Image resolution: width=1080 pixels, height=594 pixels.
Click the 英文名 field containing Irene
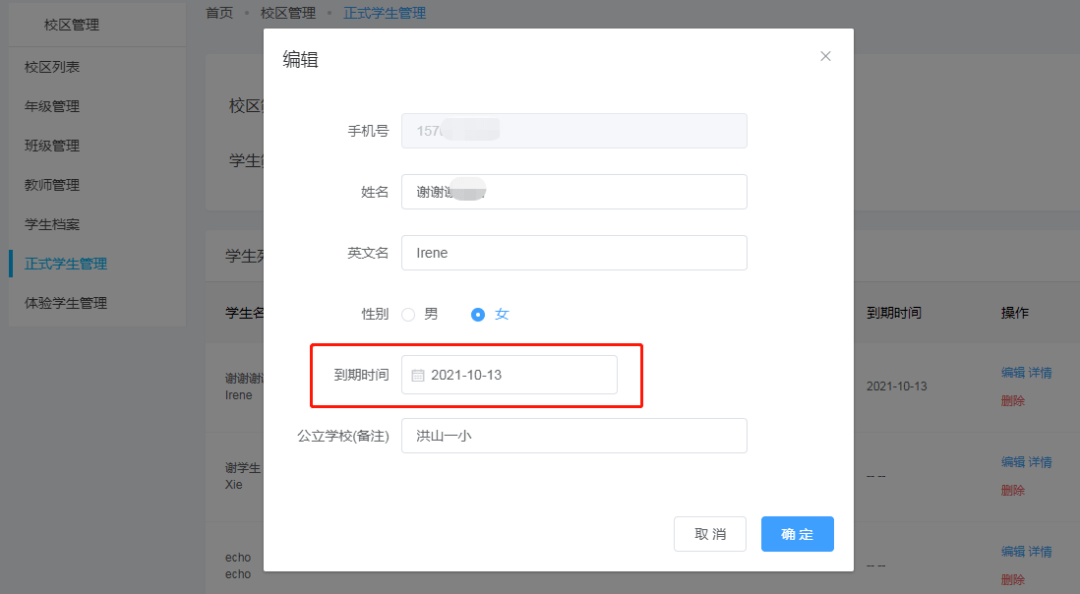point(574,253)
